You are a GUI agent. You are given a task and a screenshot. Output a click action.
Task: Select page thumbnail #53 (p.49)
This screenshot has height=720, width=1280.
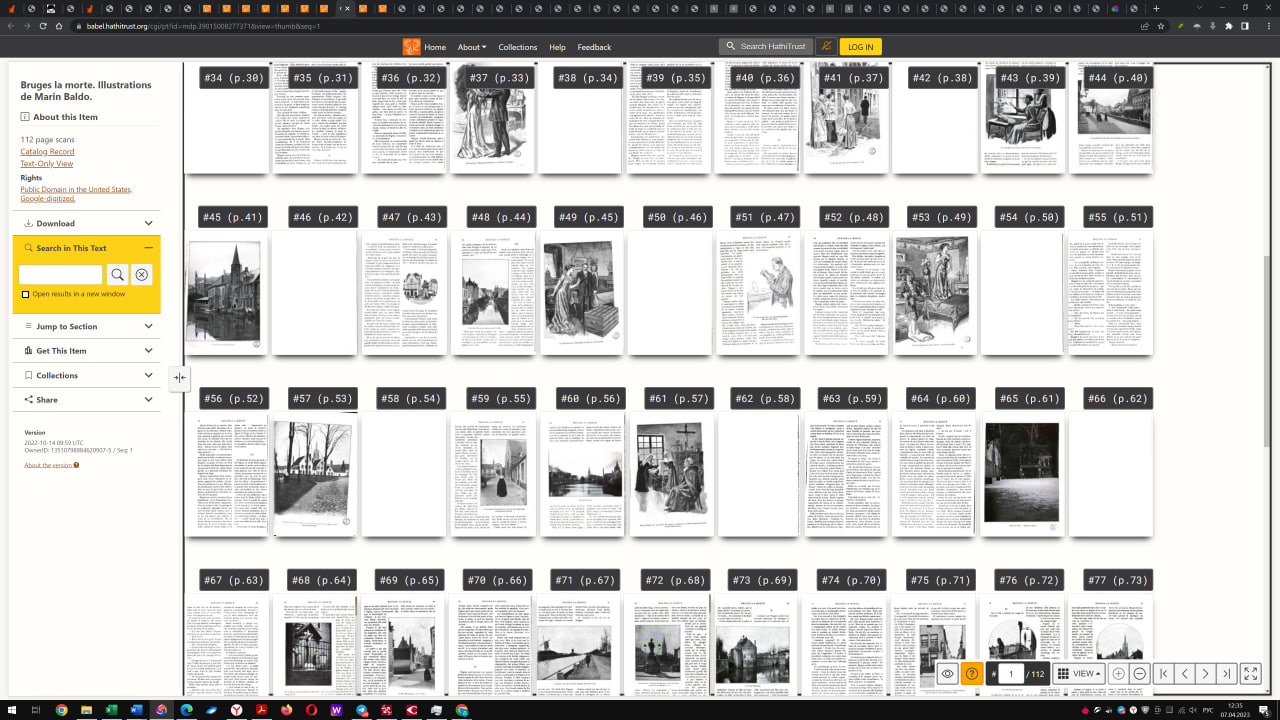935,293
